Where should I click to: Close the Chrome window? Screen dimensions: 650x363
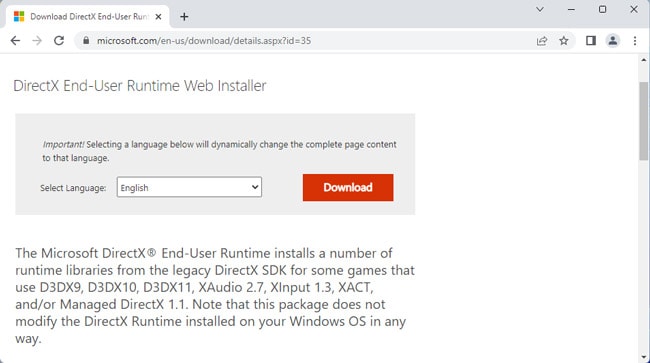coord(634,9)
